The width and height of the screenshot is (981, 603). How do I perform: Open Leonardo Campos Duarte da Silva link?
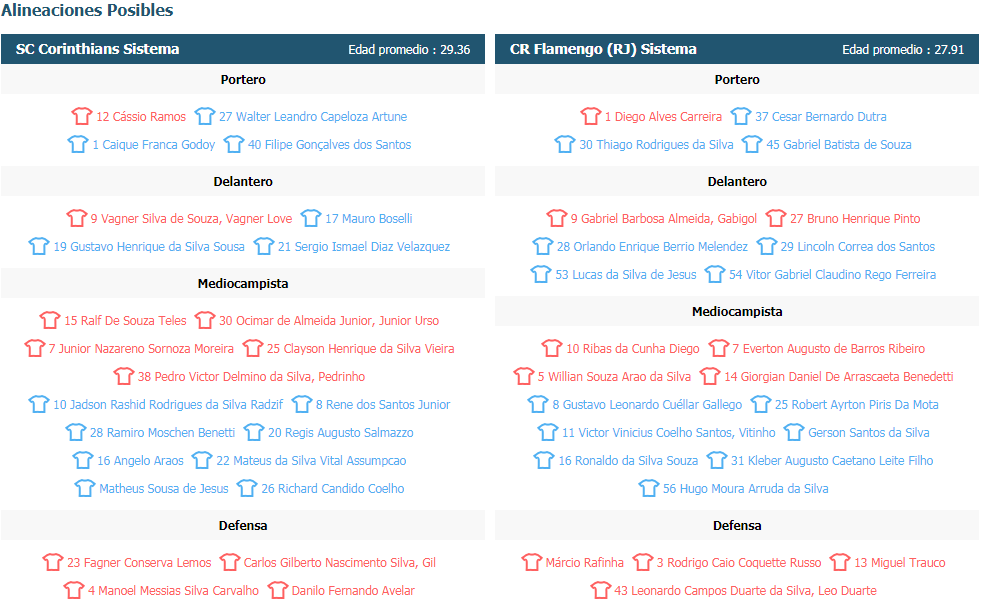(x=744, y=590)
